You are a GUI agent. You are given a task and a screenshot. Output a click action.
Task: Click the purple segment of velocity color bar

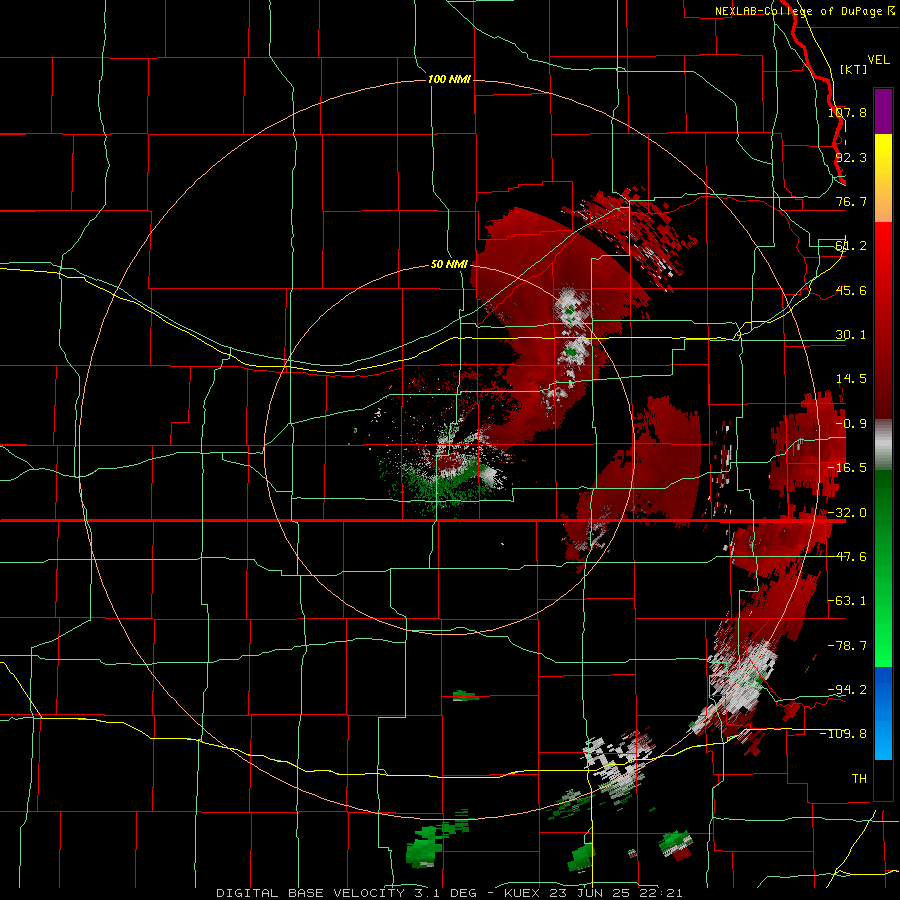coord(883,111)
